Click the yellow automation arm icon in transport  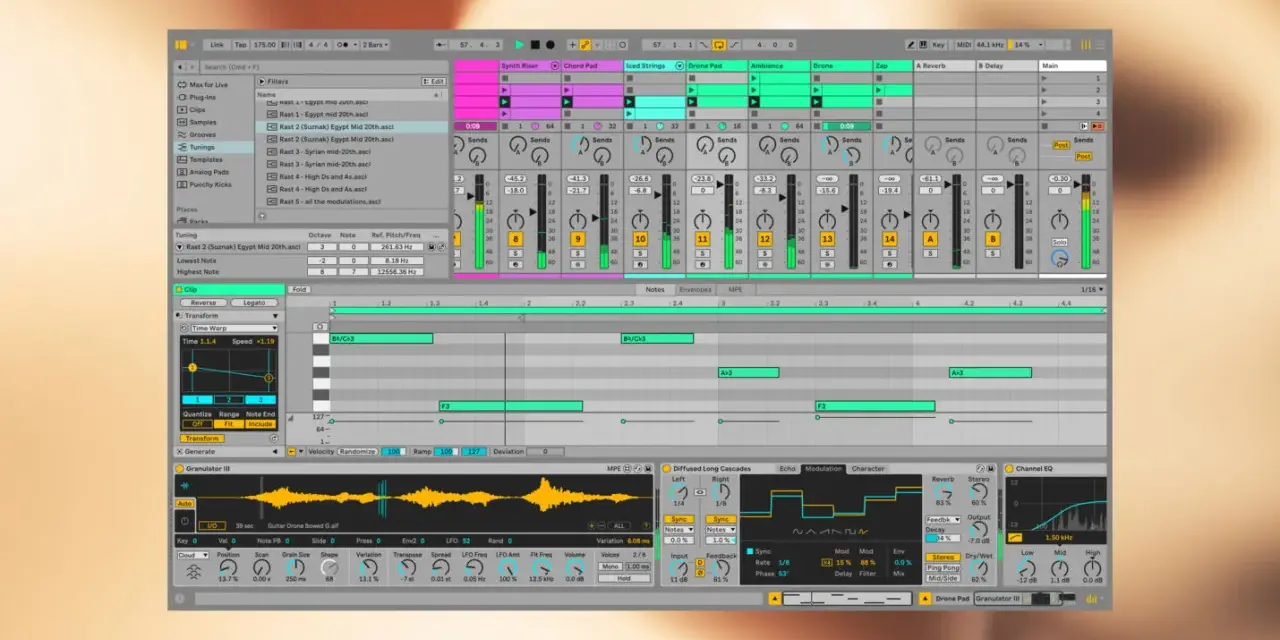click(585, 45)
